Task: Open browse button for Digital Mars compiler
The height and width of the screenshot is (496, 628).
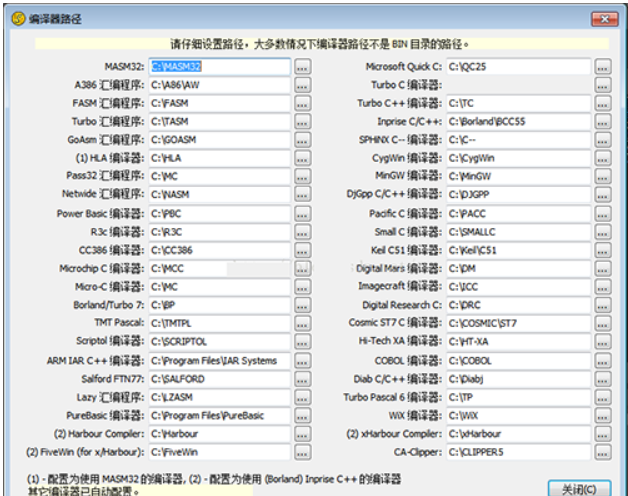Action: 603,269
